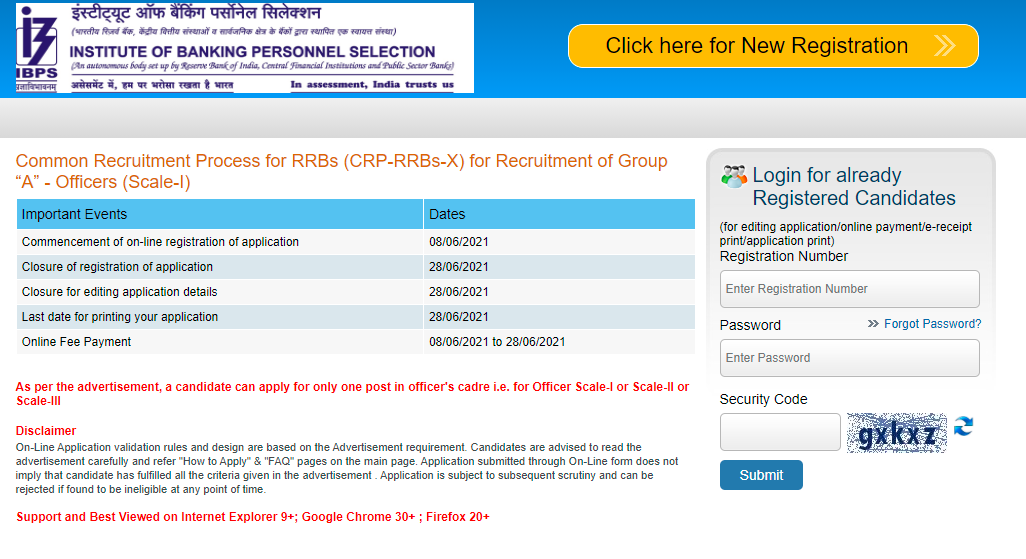Screen dimensions: 1026x559
Task: Select "Last date for printing your application" cell
Action: point(220,316)
